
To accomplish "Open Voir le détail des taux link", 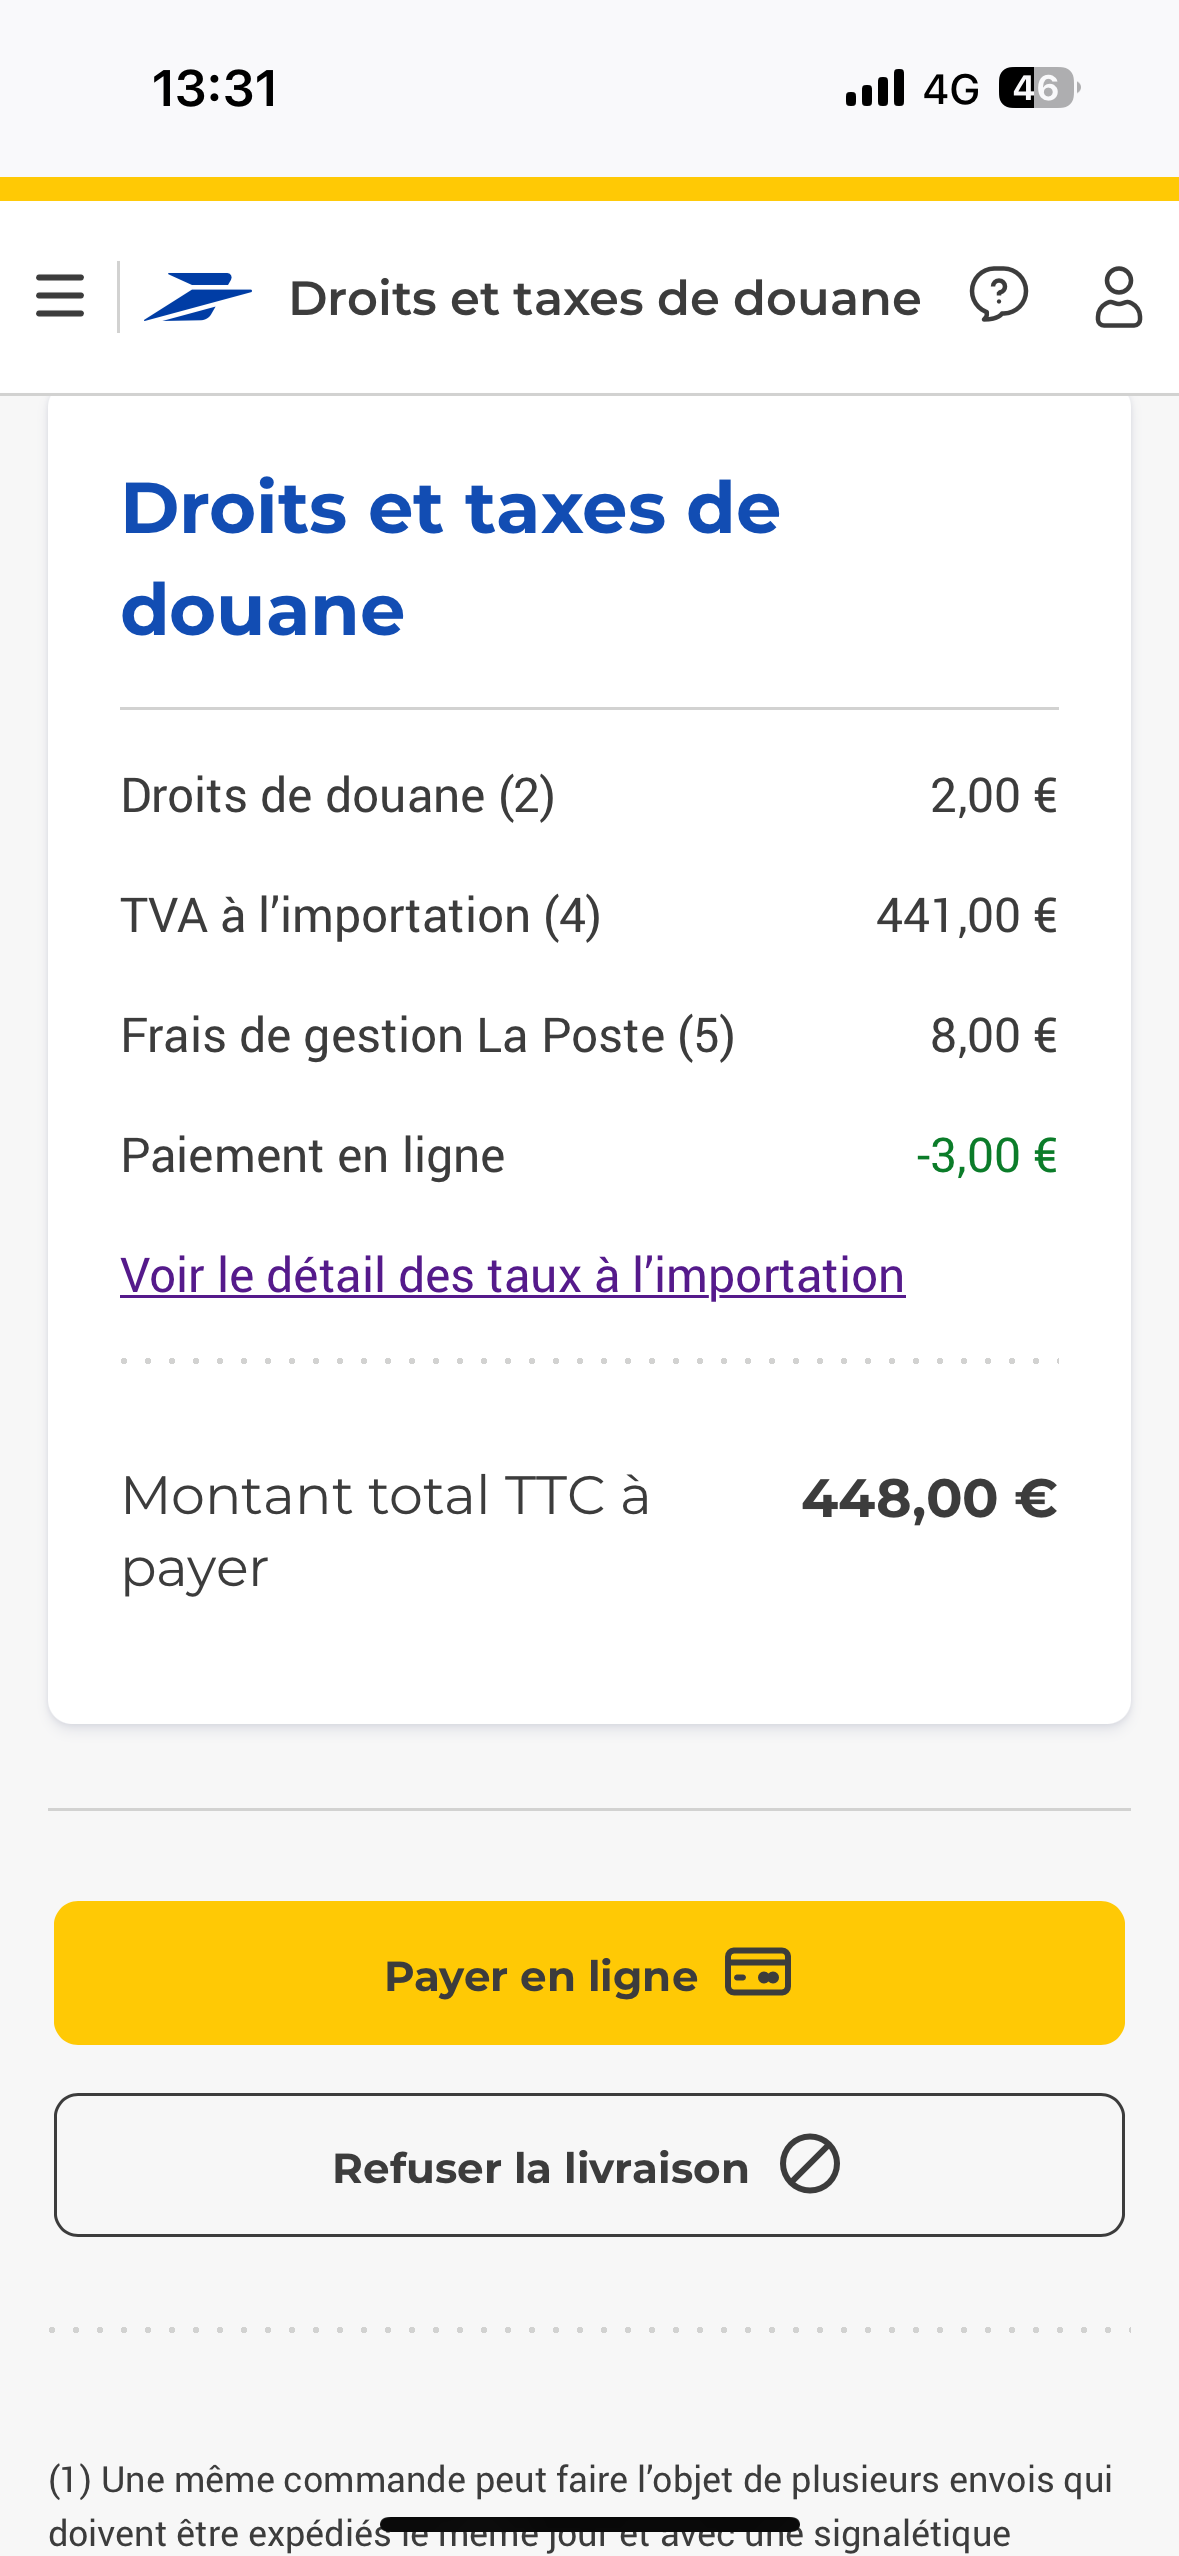I will (x=512, y=1276).
